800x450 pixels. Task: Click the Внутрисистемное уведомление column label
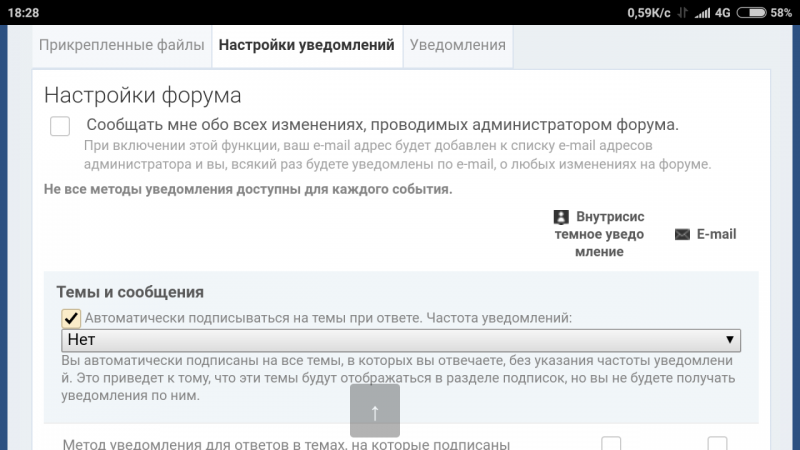pos(599,234)
